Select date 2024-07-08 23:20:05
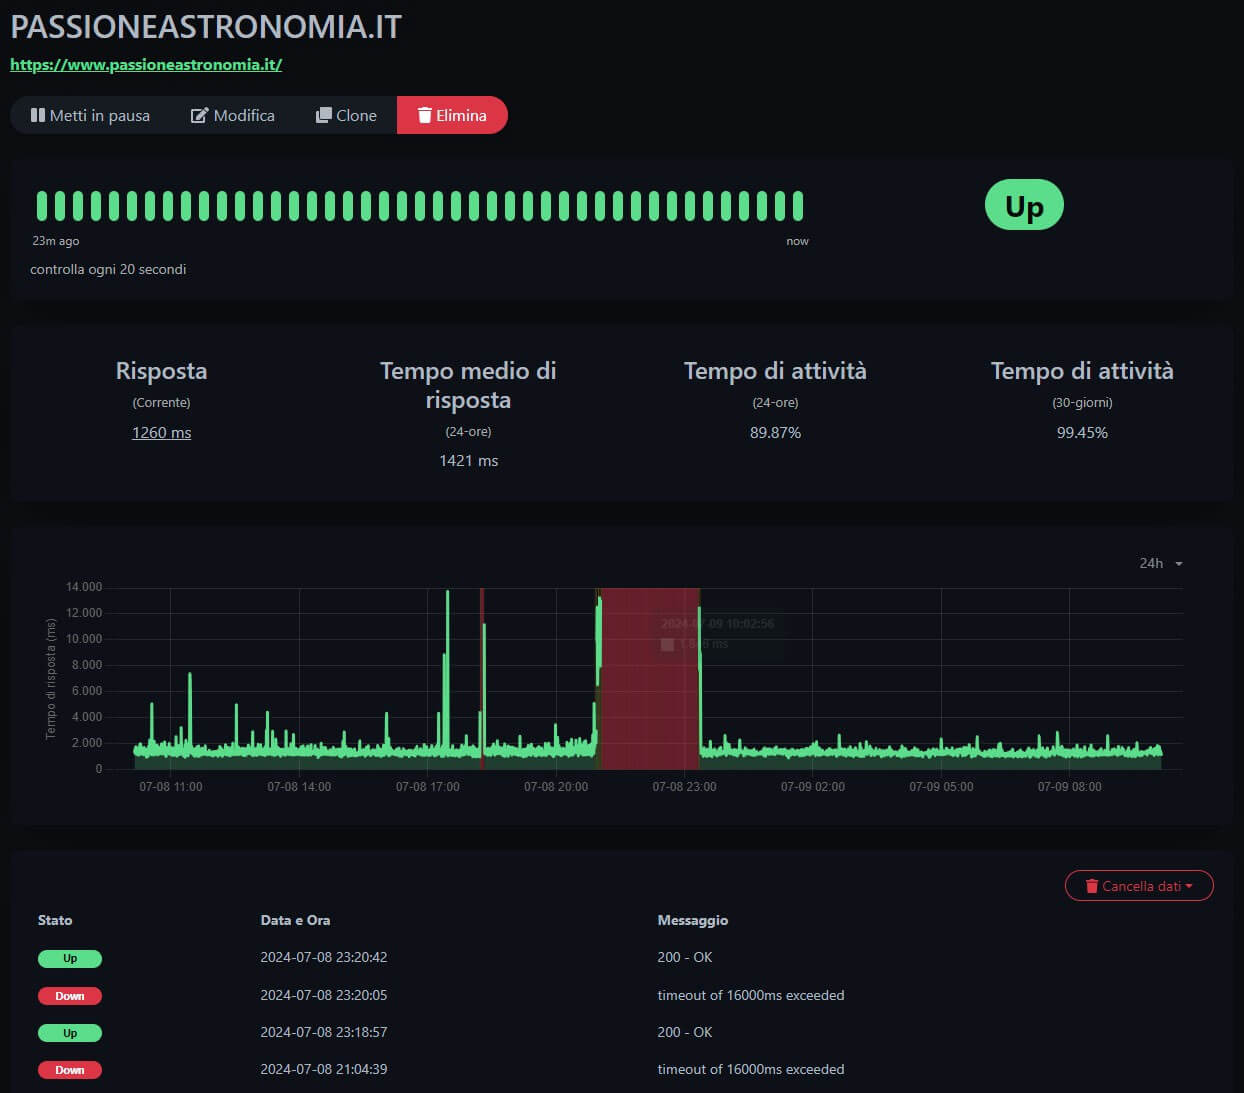Image resolution: width=1244 pixels, height=1093 pixels. click(324, 995)
